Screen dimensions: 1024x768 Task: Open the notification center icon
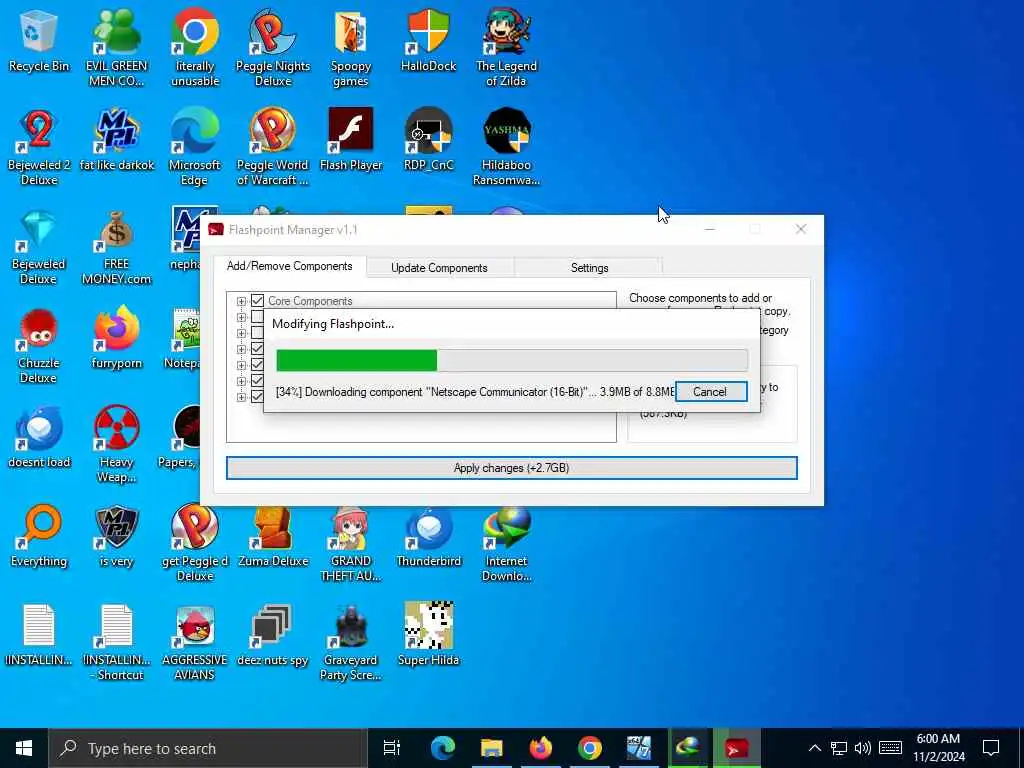(x=991, y=748)
